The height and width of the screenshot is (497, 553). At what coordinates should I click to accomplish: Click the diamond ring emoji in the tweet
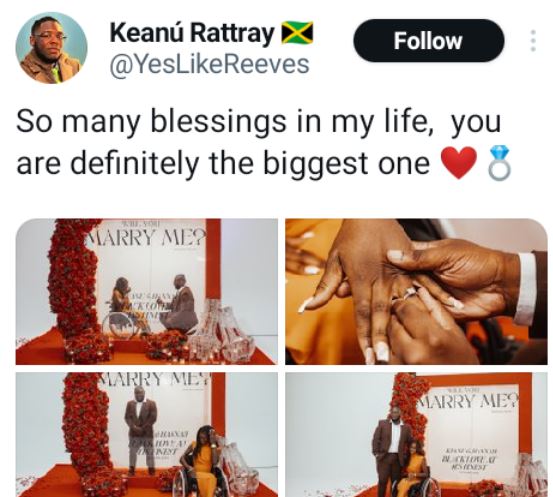tap(499, 163)
